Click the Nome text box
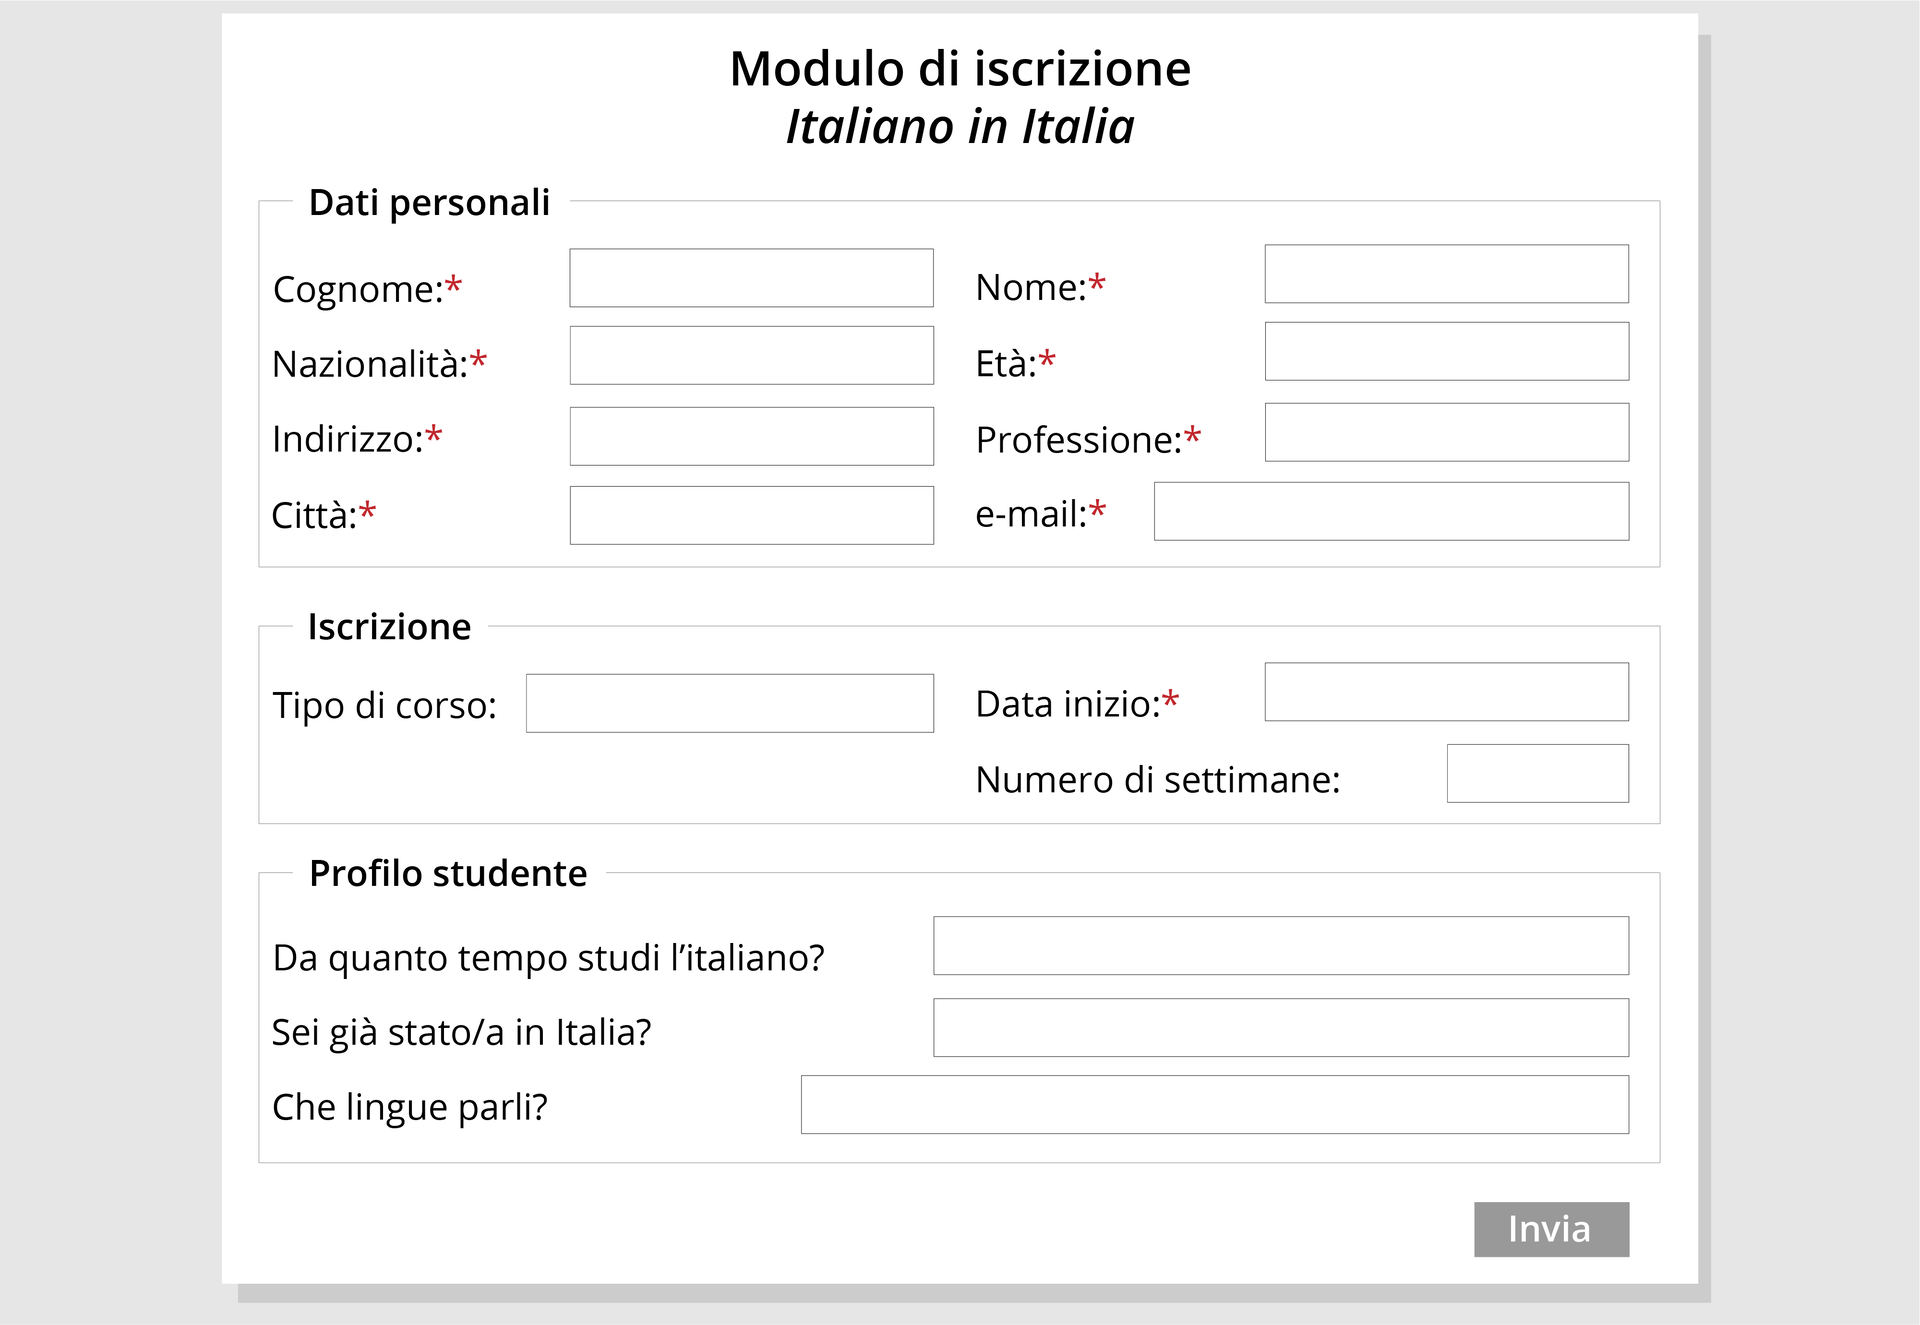The height and width of the screenshot is (1325, 1920). [1446, 274]
